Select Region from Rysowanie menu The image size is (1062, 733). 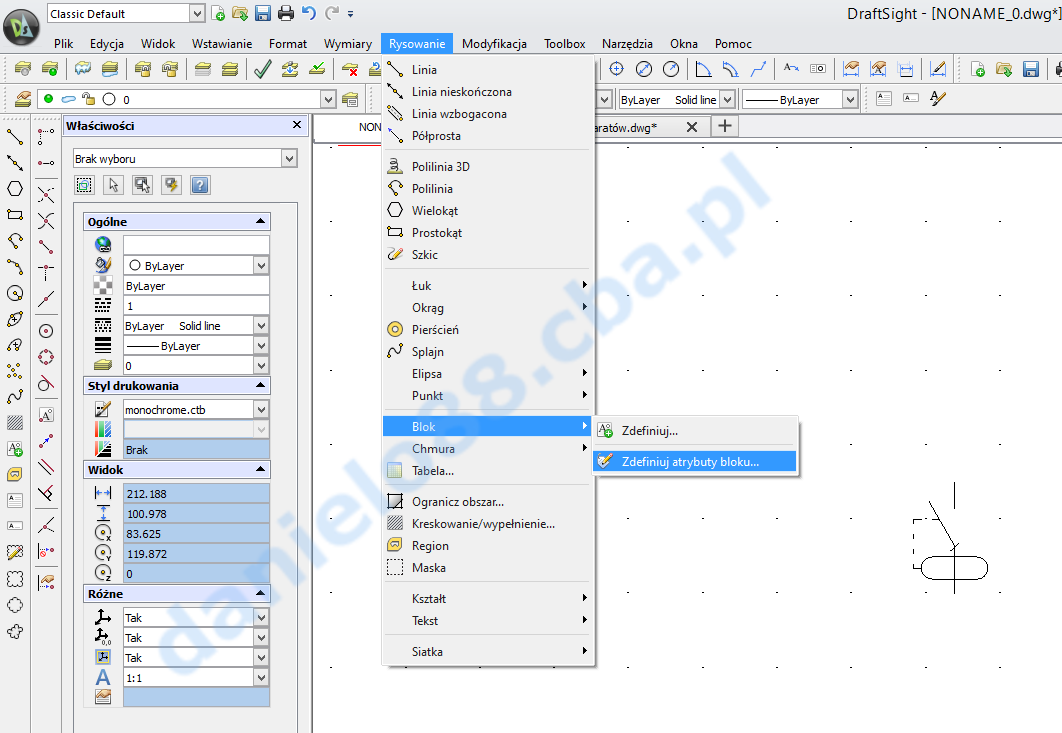pos(486,545)
